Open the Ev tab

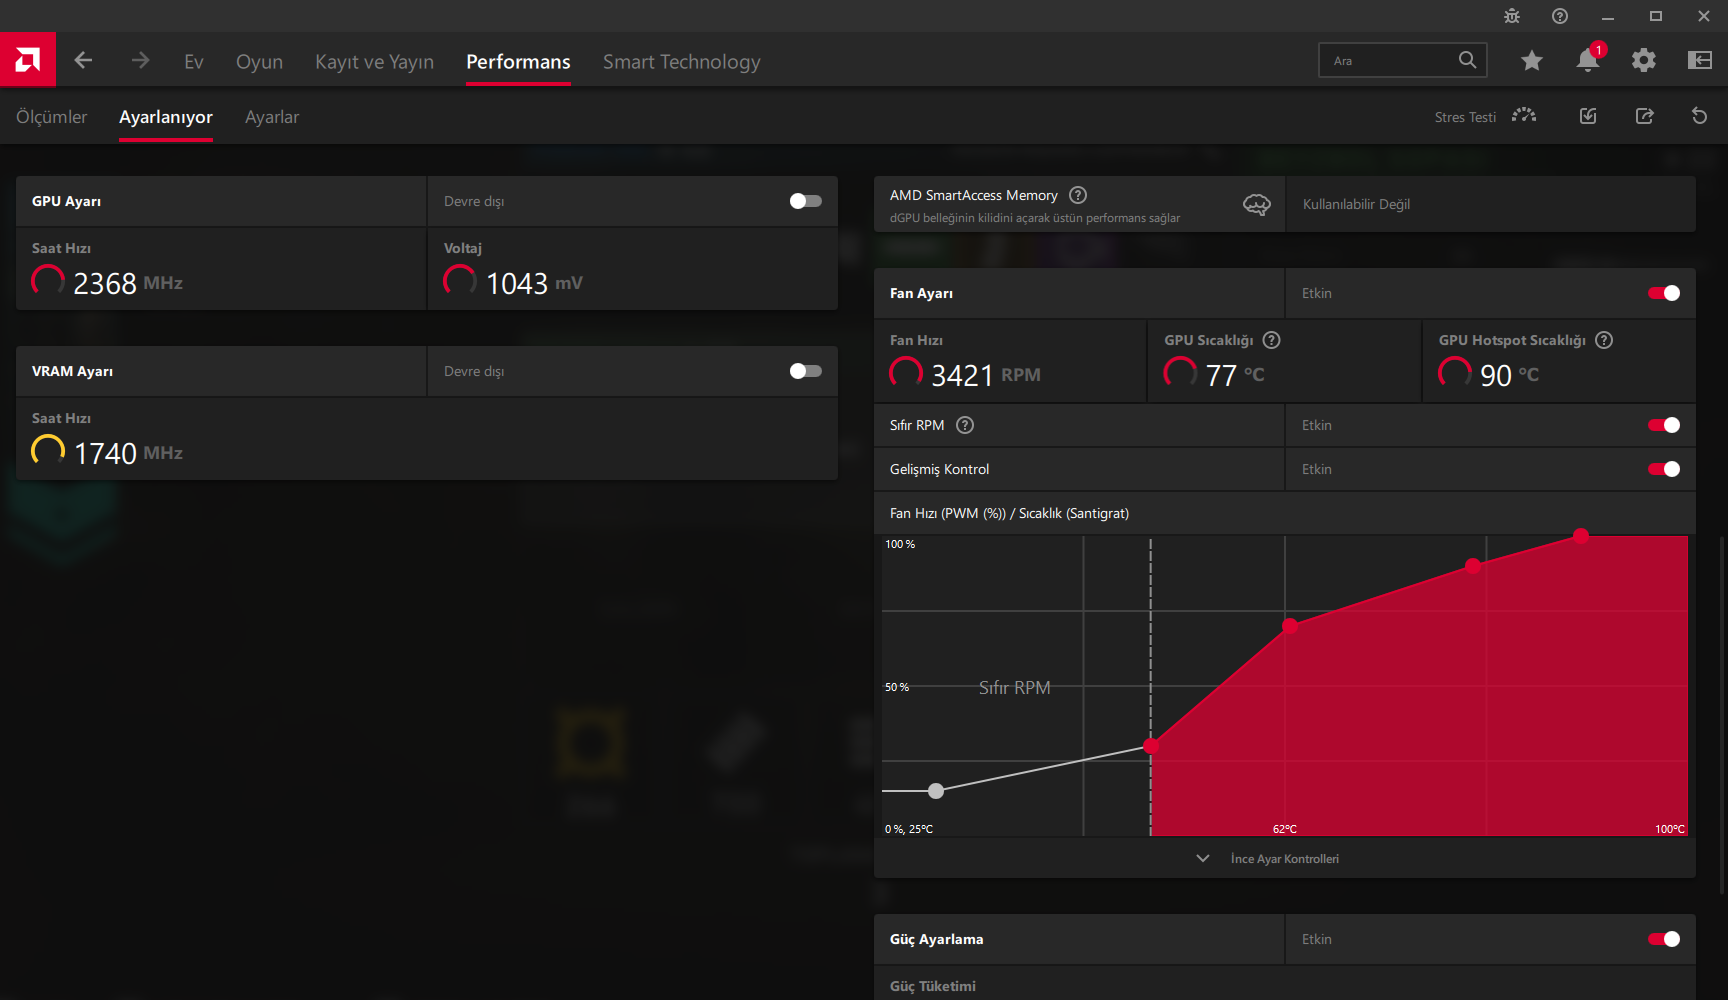pos(194,61)
